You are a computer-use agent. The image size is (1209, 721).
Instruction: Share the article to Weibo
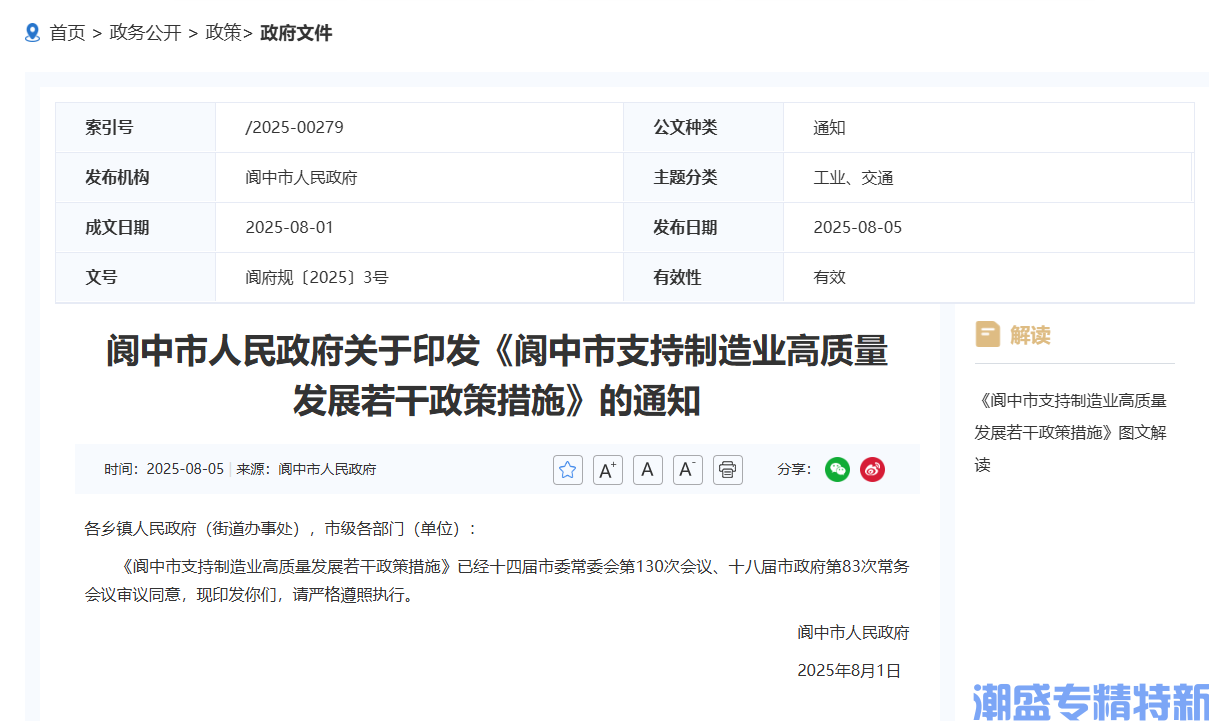pos(872,469)
